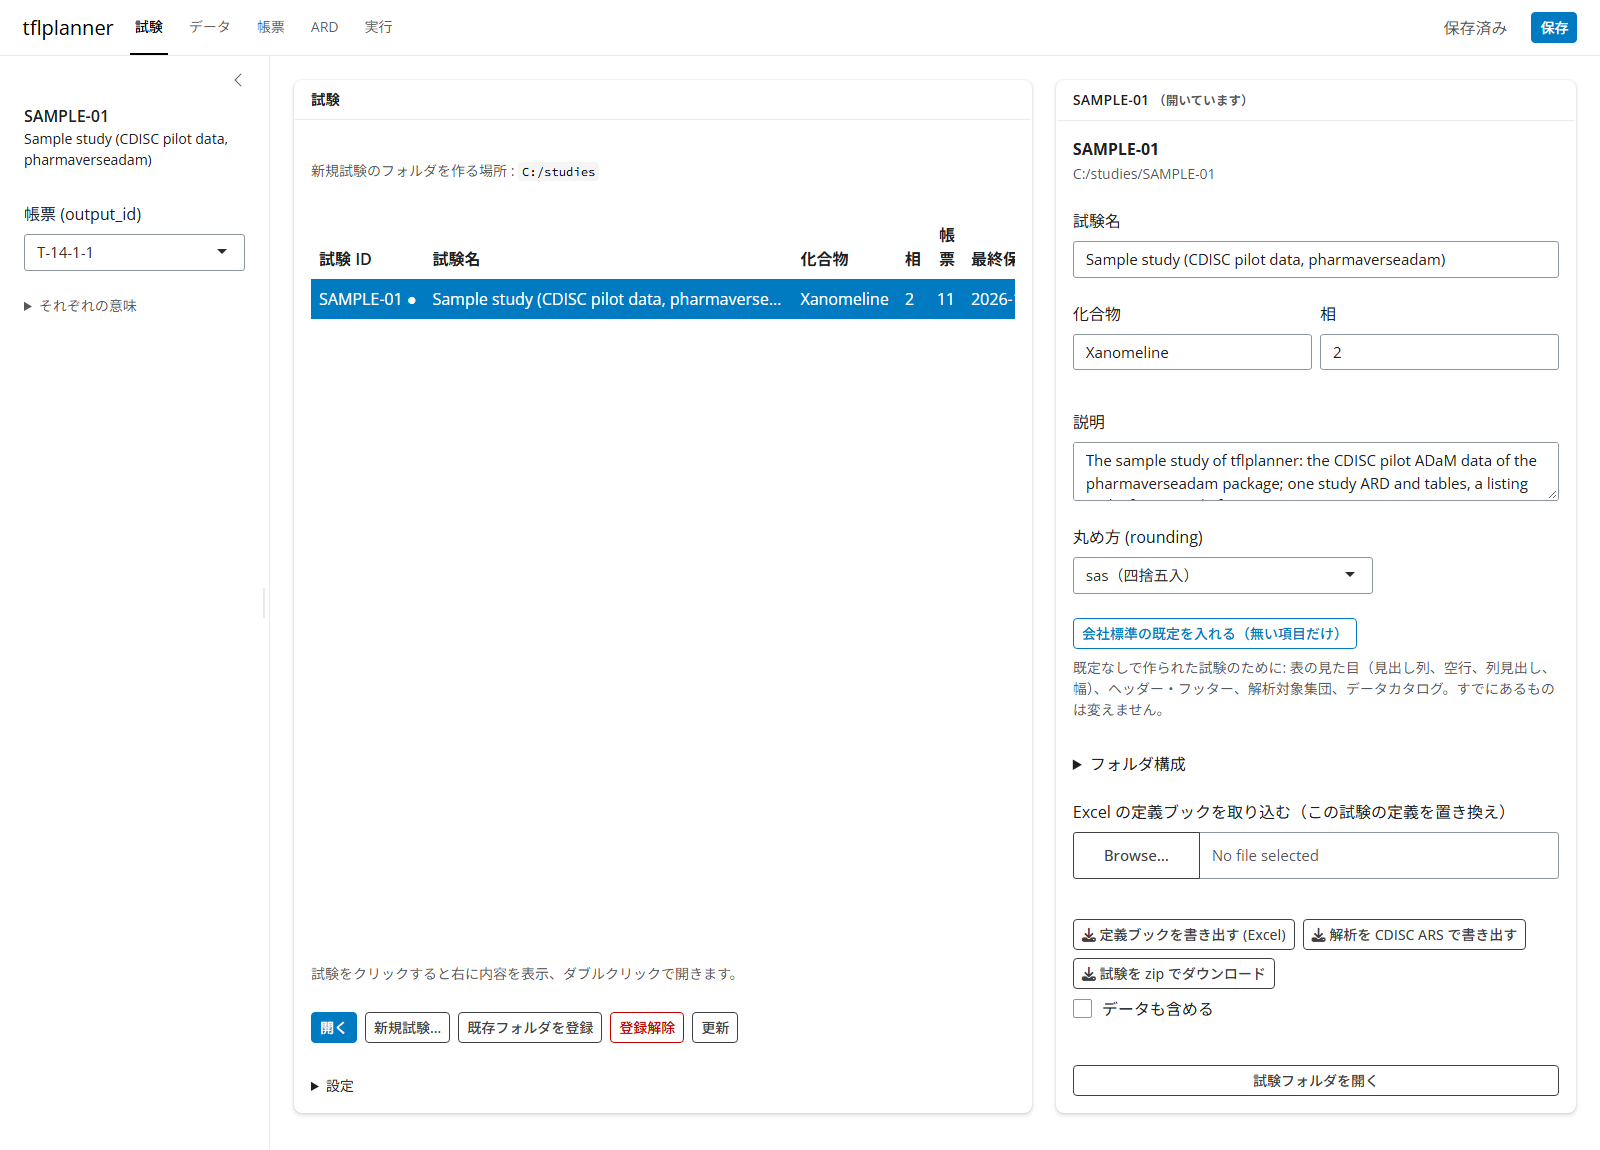Edit the 相 field containing 2
The image size is (1600, 1150).
tap(1439, 352)
